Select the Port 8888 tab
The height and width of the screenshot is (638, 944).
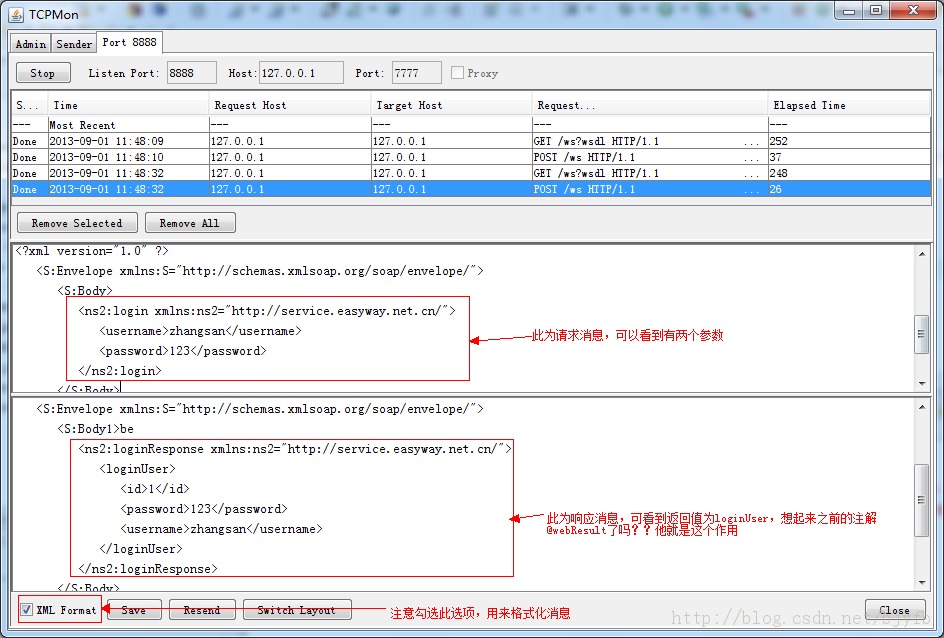(128, 42)
